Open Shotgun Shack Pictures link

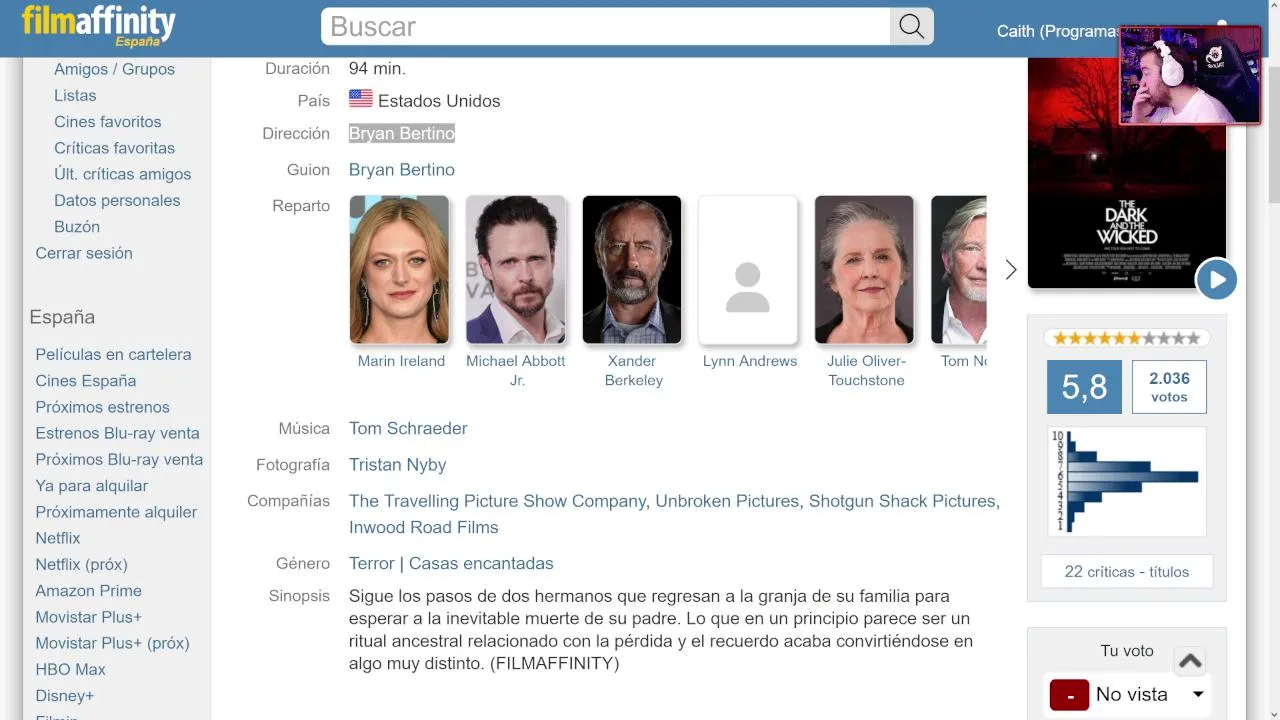pos(902,501)
